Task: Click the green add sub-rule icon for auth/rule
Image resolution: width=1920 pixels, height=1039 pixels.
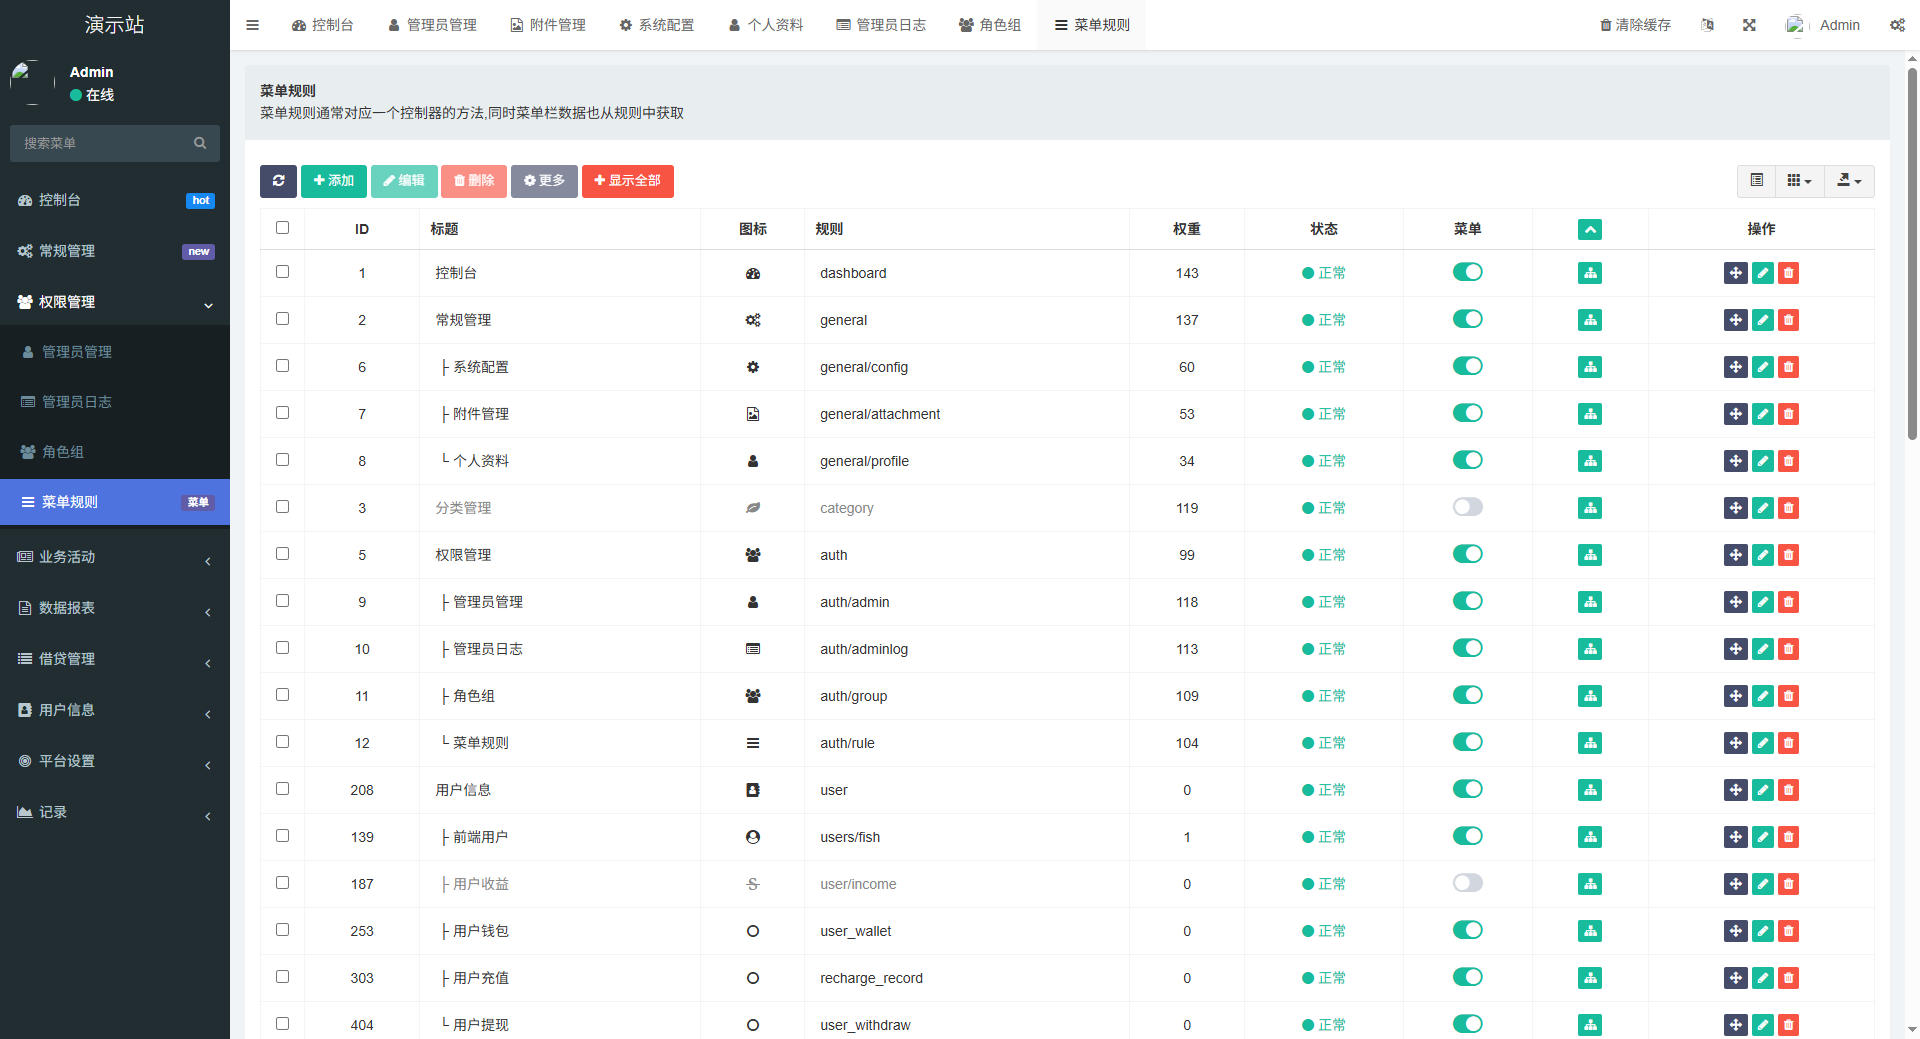Action: click(1589, 743)
